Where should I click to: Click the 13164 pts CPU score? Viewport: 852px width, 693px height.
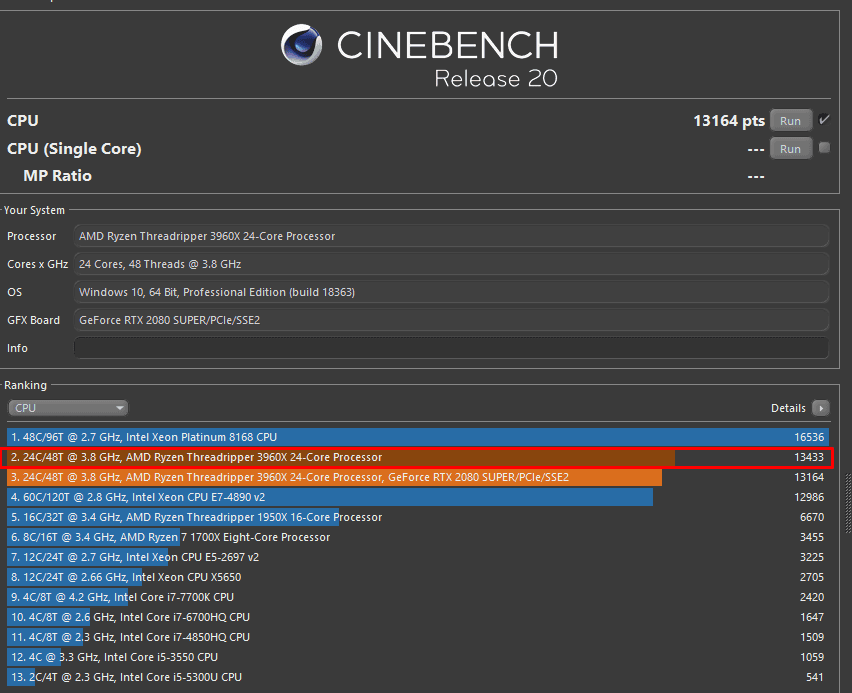point(729,121)
